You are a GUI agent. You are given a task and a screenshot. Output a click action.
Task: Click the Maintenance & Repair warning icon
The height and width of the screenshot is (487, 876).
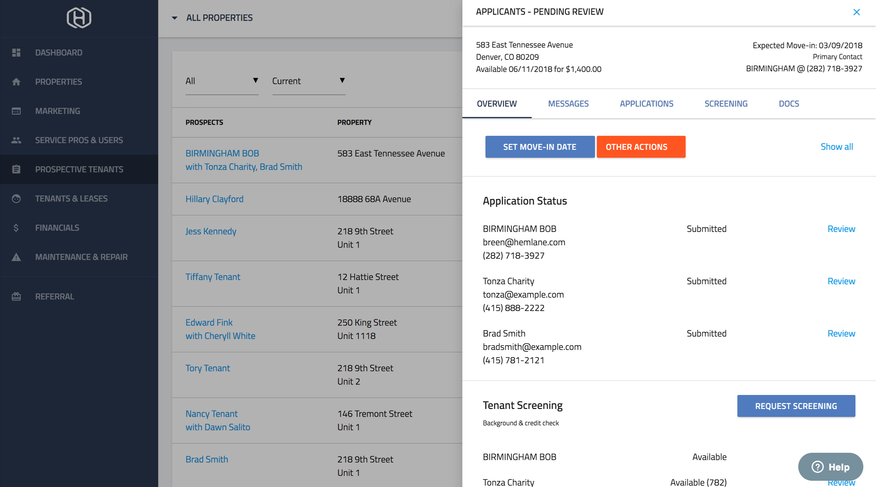pos(16,257)
